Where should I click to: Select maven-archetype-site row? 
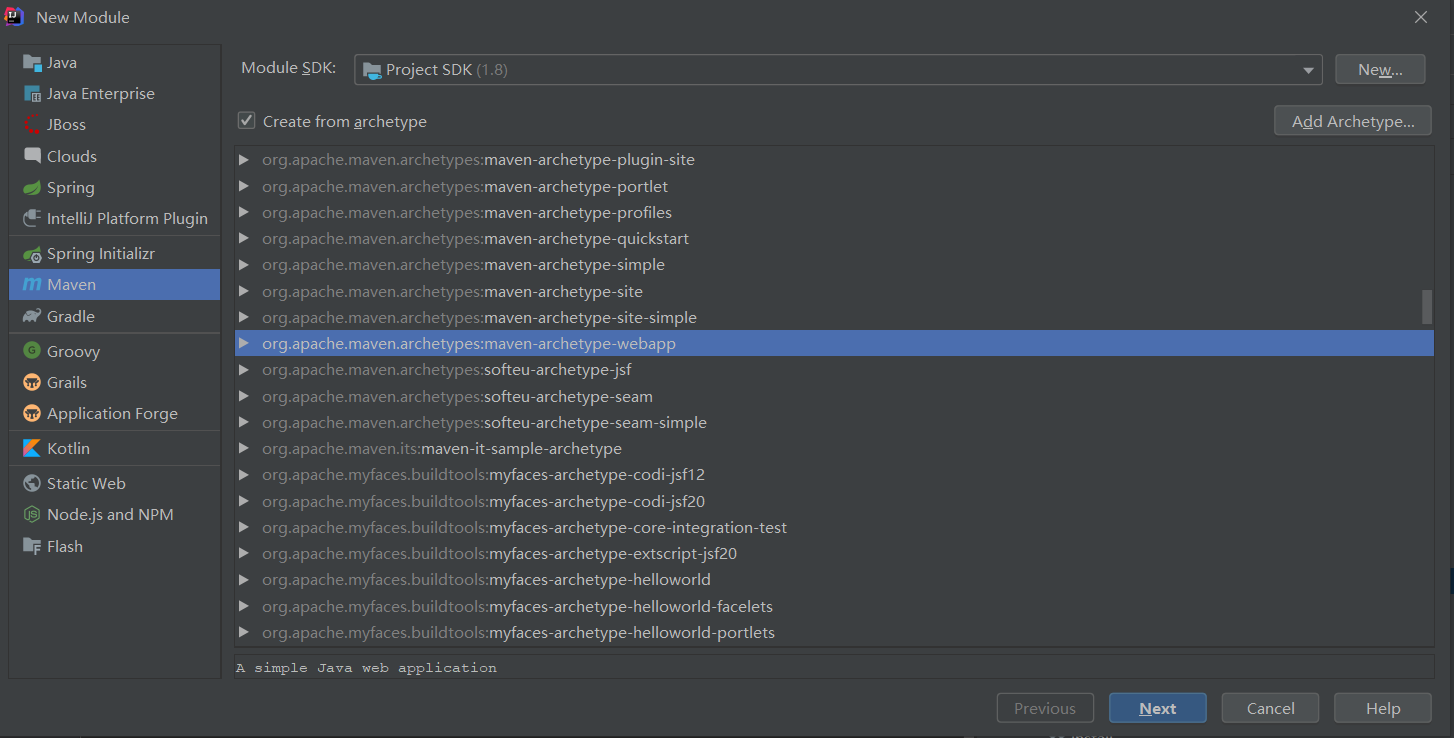pyautogui.click(x=834, y=291)
